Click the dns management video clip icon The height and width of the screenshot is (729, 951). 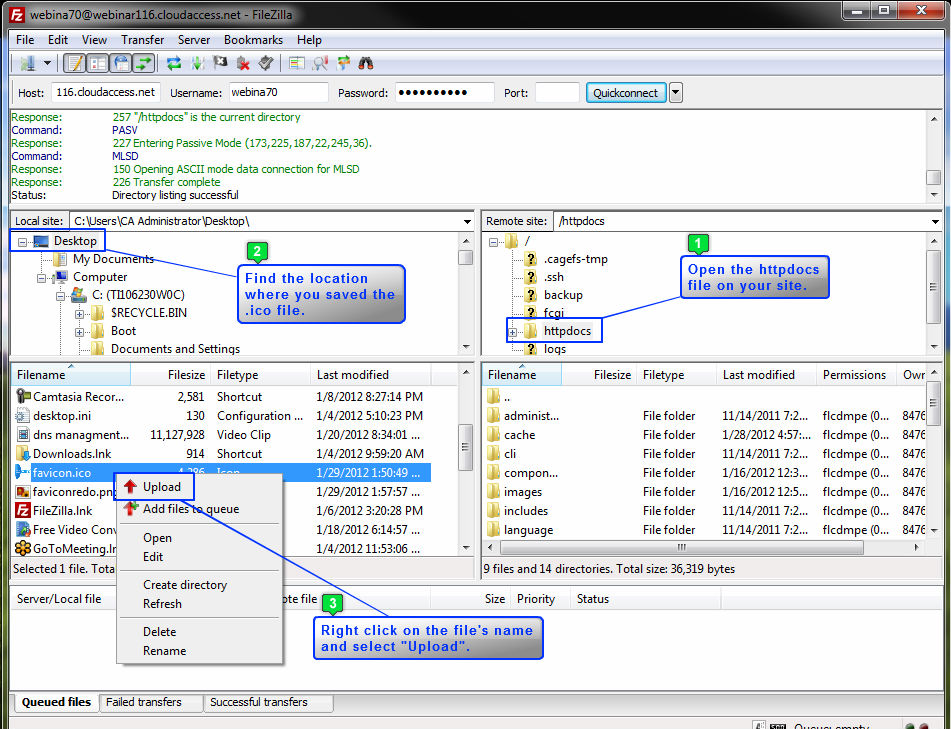click(x=23, y=435)
